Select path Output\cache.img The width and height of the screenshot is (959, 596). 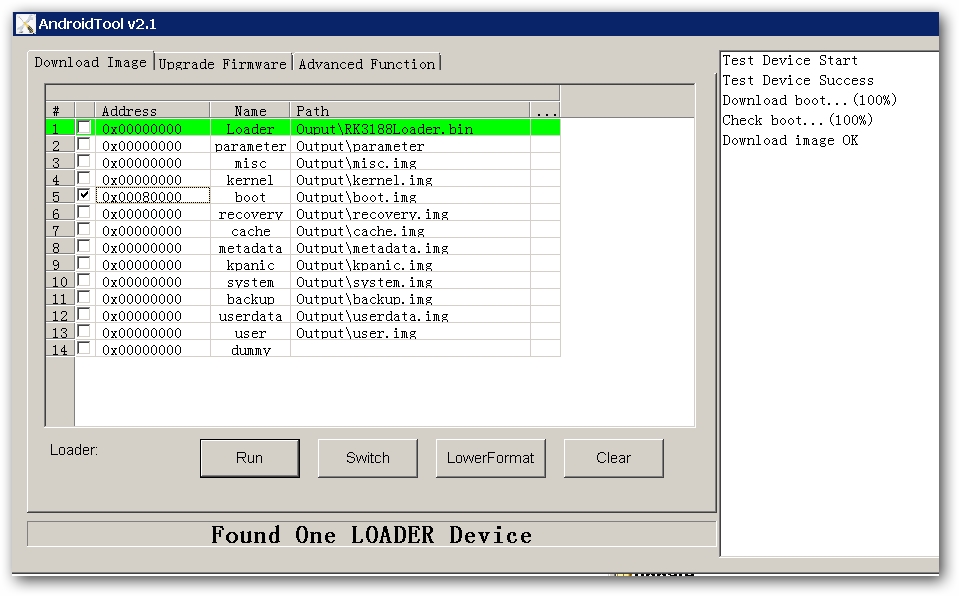[410, 231]
